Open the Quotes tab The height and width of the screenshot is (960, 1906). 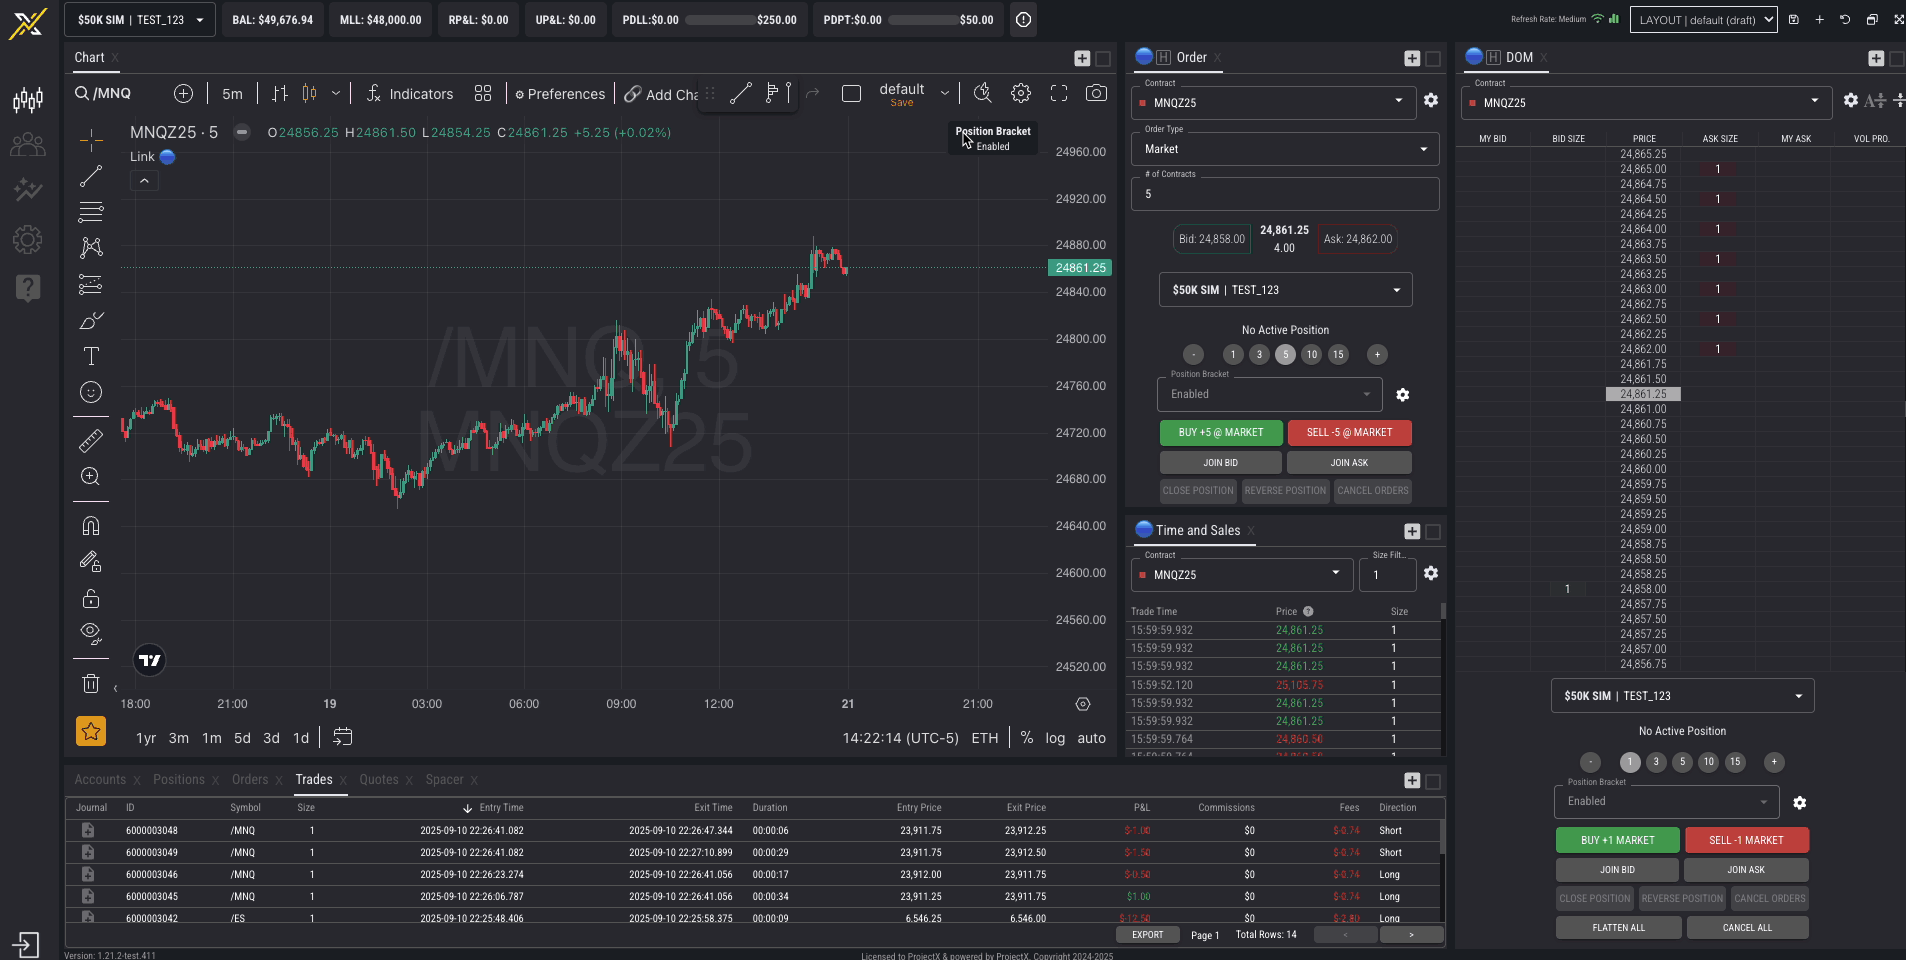379,780
